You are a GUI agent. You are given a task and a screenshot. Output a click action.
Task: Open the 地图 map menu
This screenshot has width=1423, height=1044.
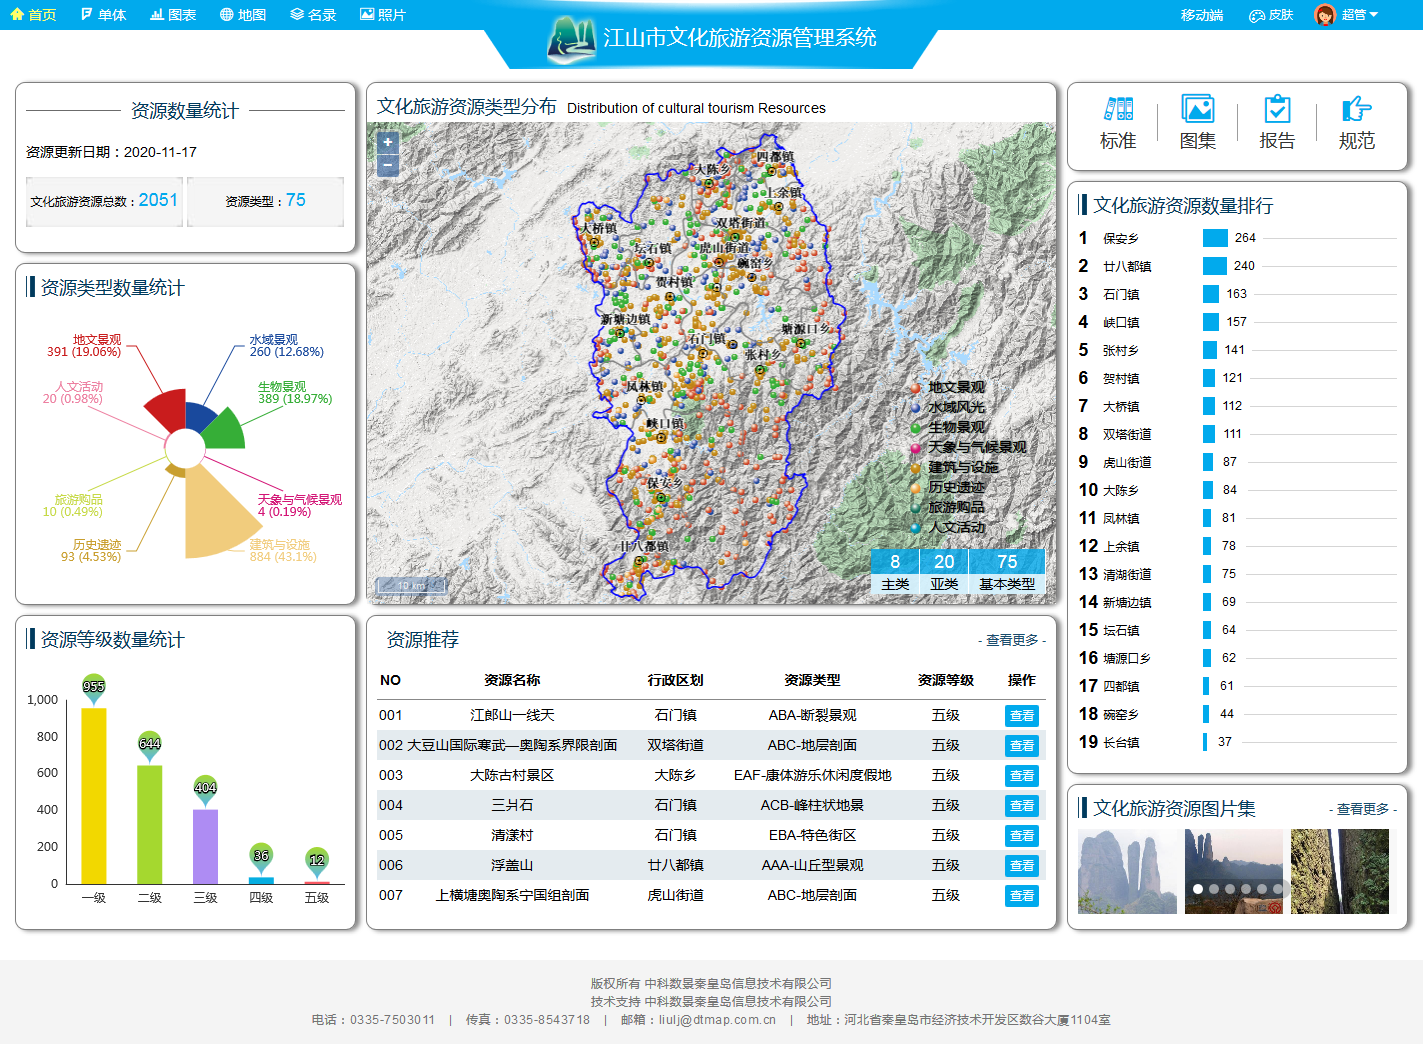pos(243,15)
